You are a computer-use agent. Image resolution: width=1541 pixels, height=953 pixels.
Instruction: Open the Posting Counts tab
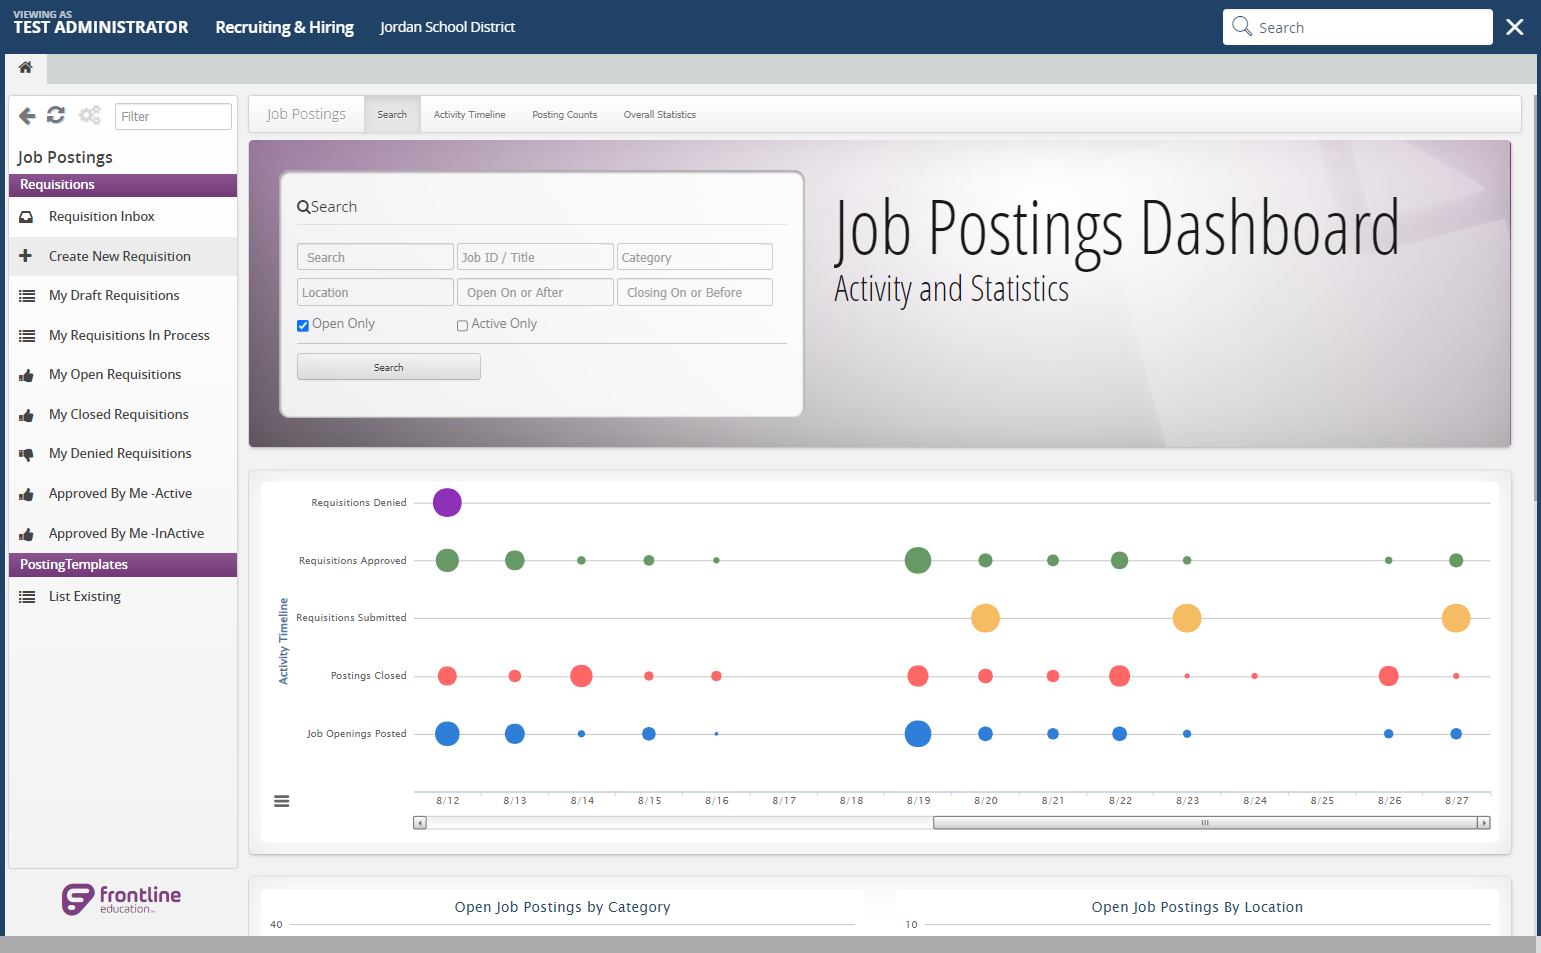coord(565,114)
